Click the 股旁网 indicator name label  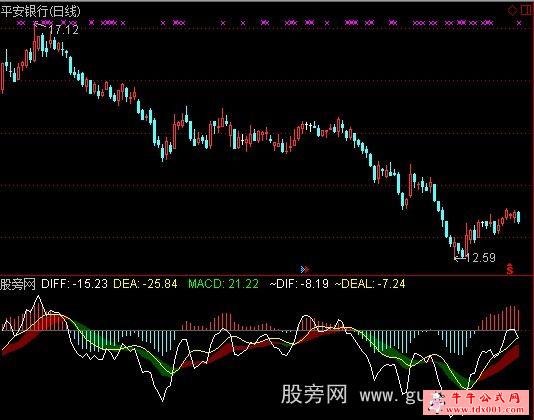coord(18,284)
